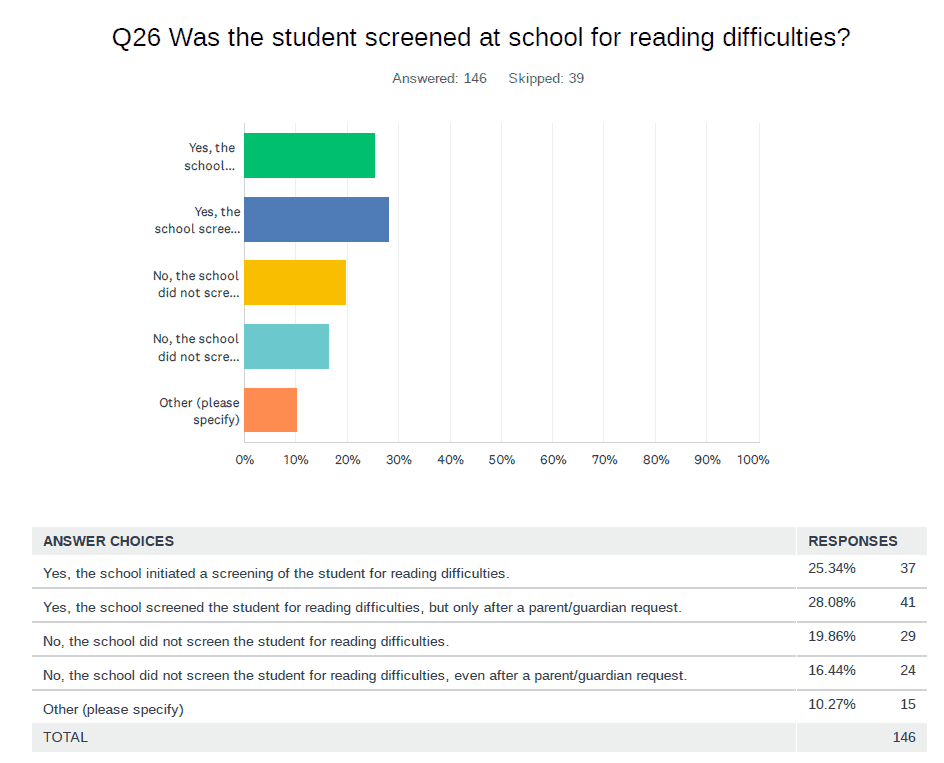Click the Q26 question title

click(483, 39)
